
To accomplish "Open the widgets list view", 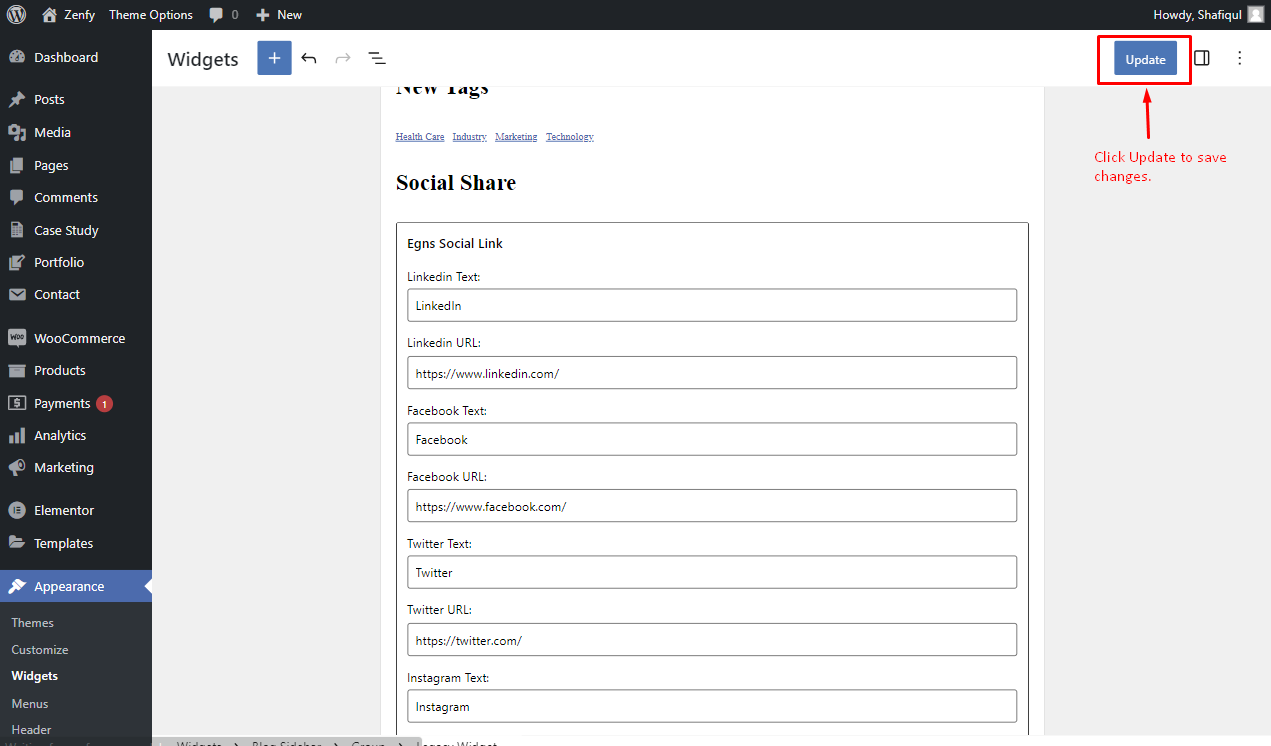I will click(377, 58).
